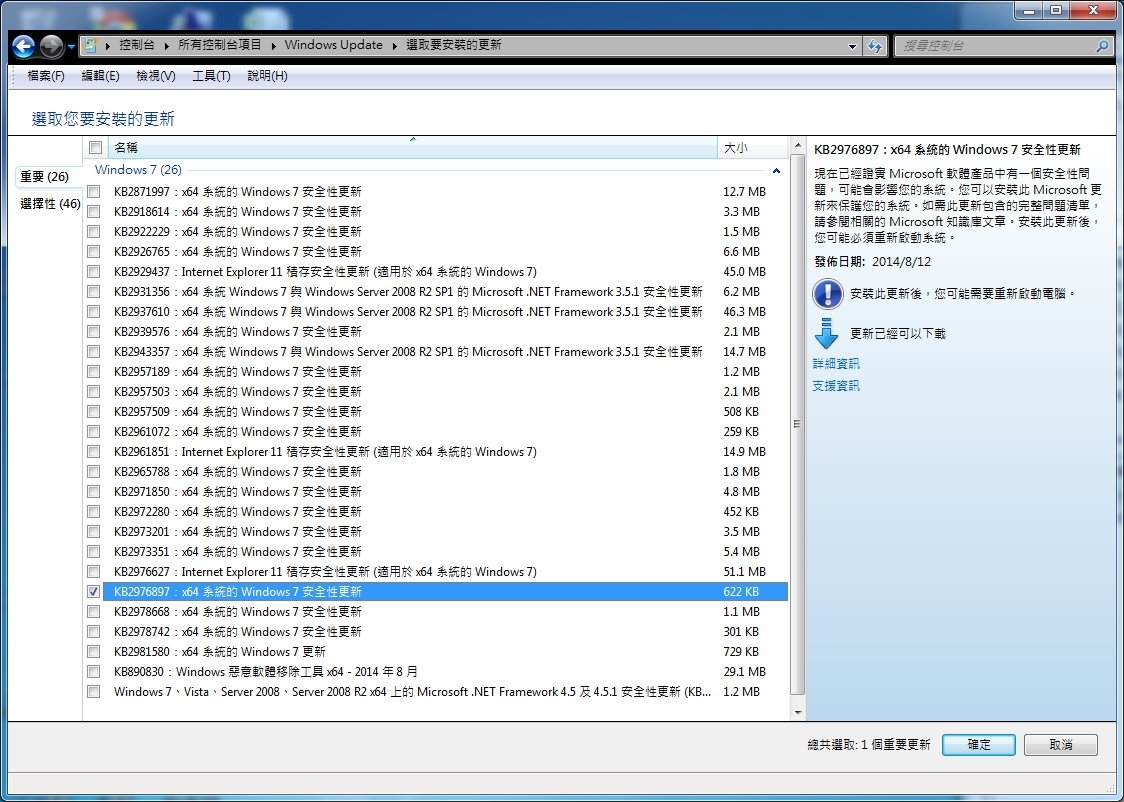Screen dimensions: 1124x802
Task: Refresh the address bar location
Action: 875,46
